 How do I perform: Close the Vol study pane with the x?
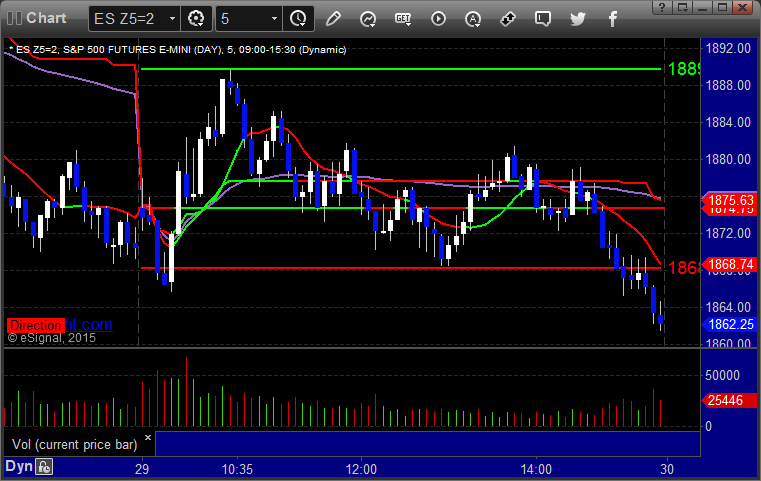(x=148, y=437)
